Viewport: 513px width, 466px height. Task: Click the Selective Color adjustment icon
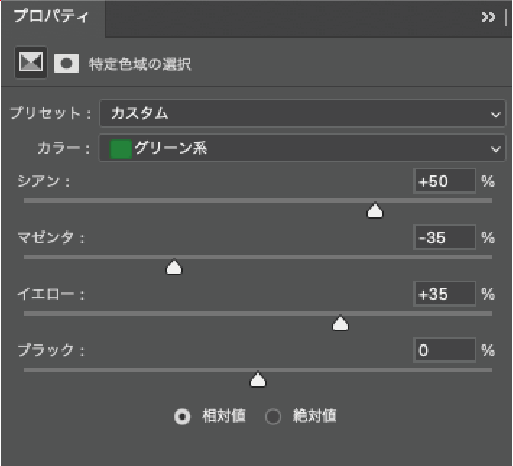pos(31,62)
